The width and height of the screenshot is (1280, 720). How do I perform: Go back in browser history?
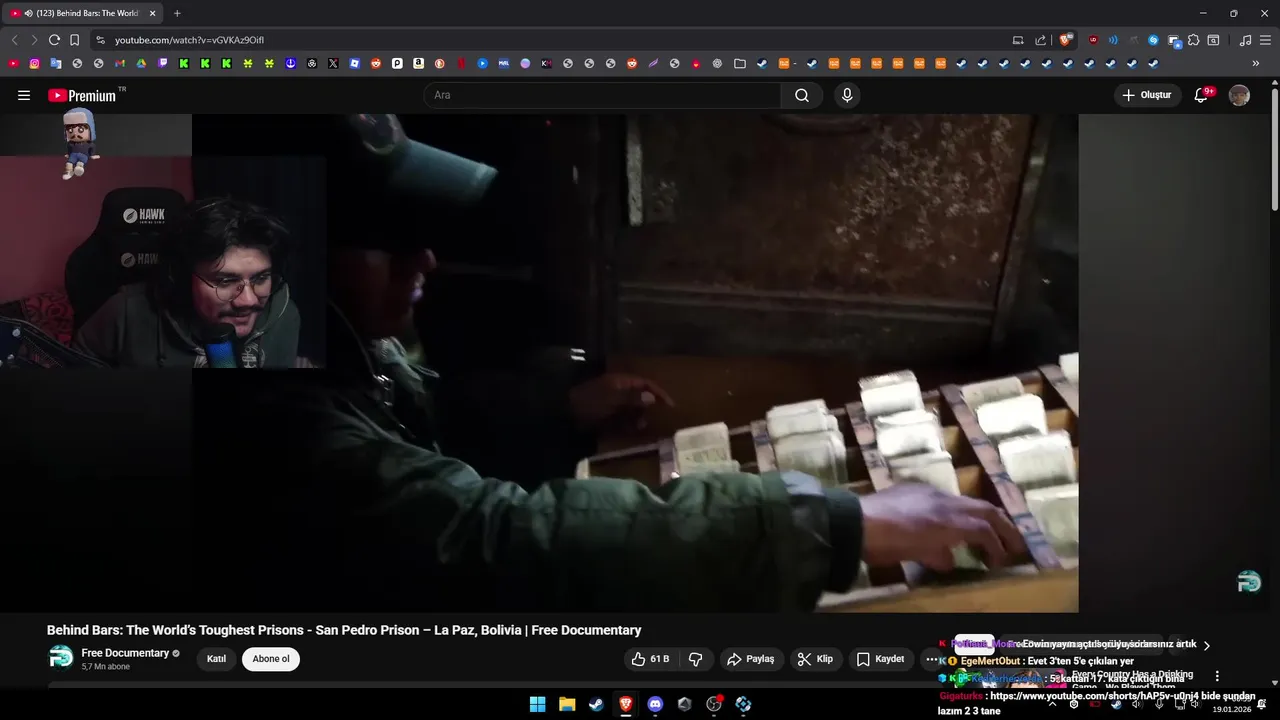click(14, 40)
